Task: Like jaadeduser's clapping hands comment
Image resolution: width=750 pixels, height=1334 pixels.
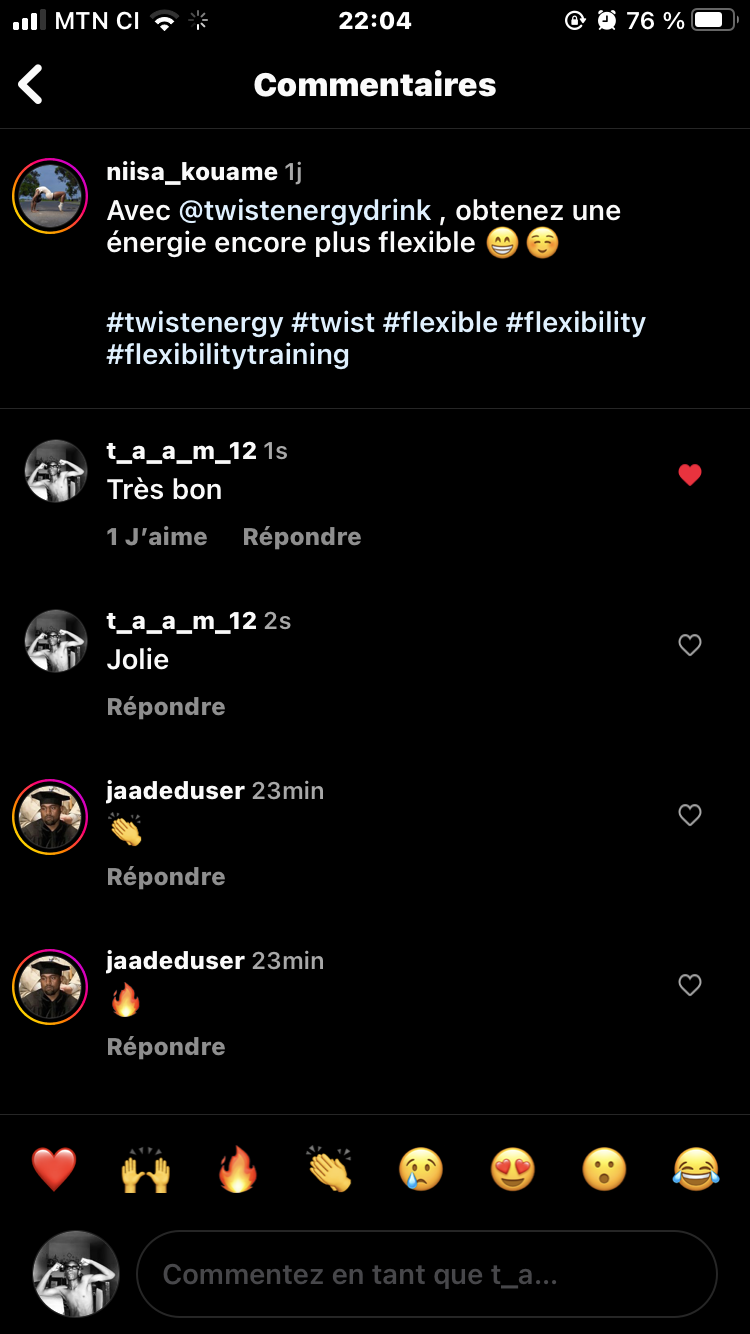Action: 690,816
